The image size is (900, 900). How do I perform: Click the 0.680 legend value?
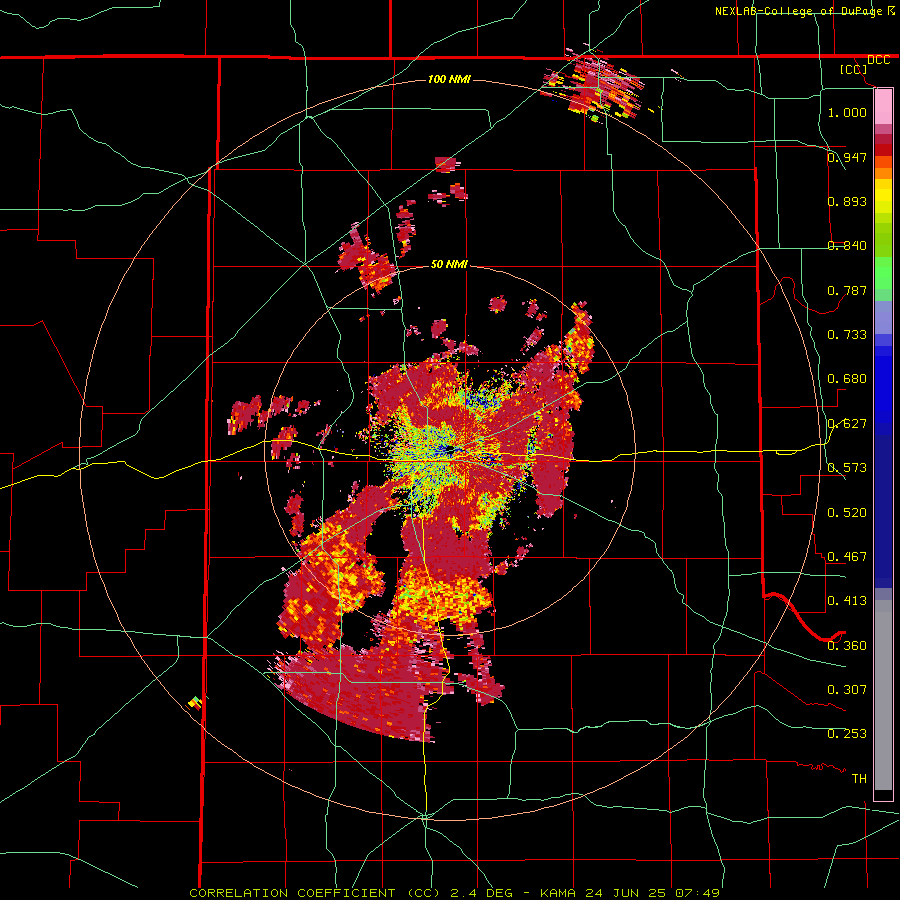pos(847,378)
